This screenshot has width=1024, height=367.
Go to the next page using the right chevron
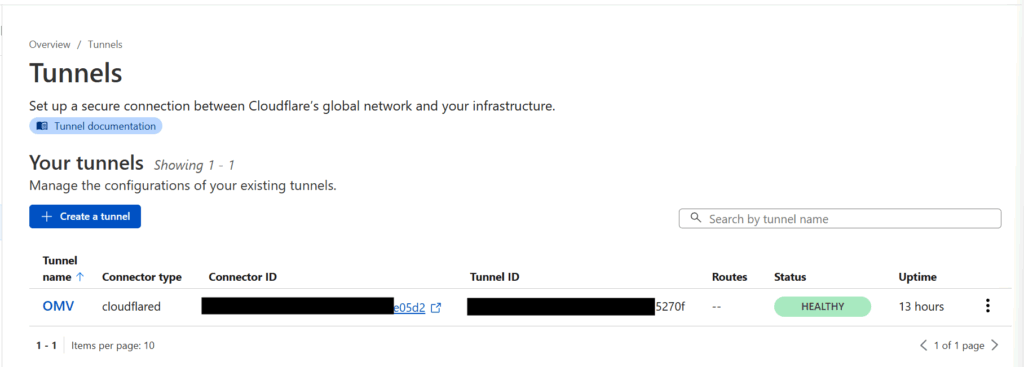click(x=995, y=345)
